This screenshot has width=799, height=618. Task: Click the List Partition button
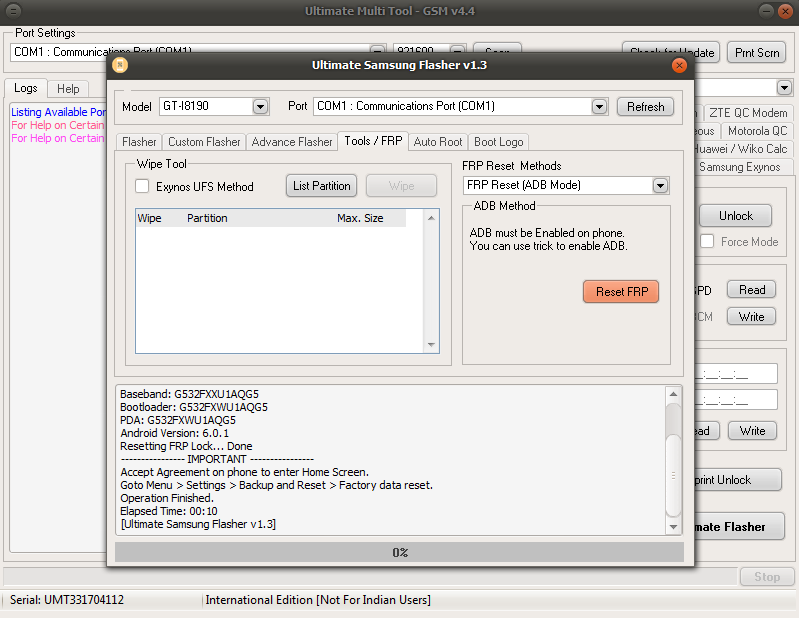[x=322, y=185]
